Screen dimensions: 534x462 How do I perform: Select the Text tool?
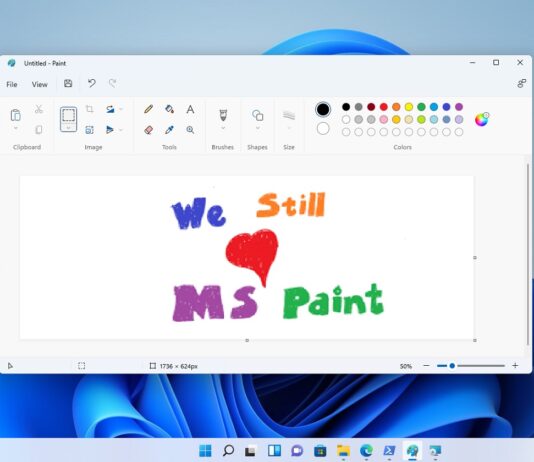coord(190,109)
